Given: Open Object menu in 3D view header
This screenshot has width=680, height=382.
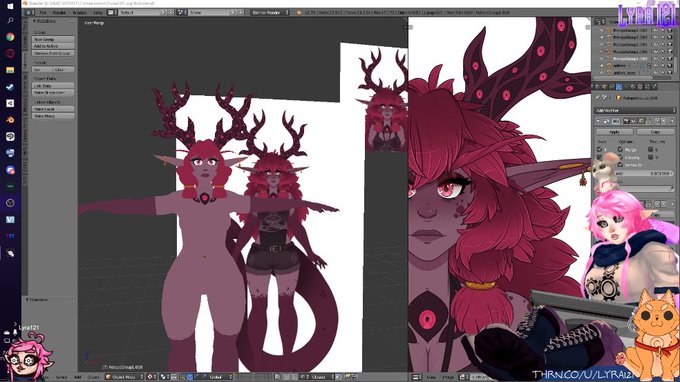Looking at the screenshot, I should click(x=94, y=377).
